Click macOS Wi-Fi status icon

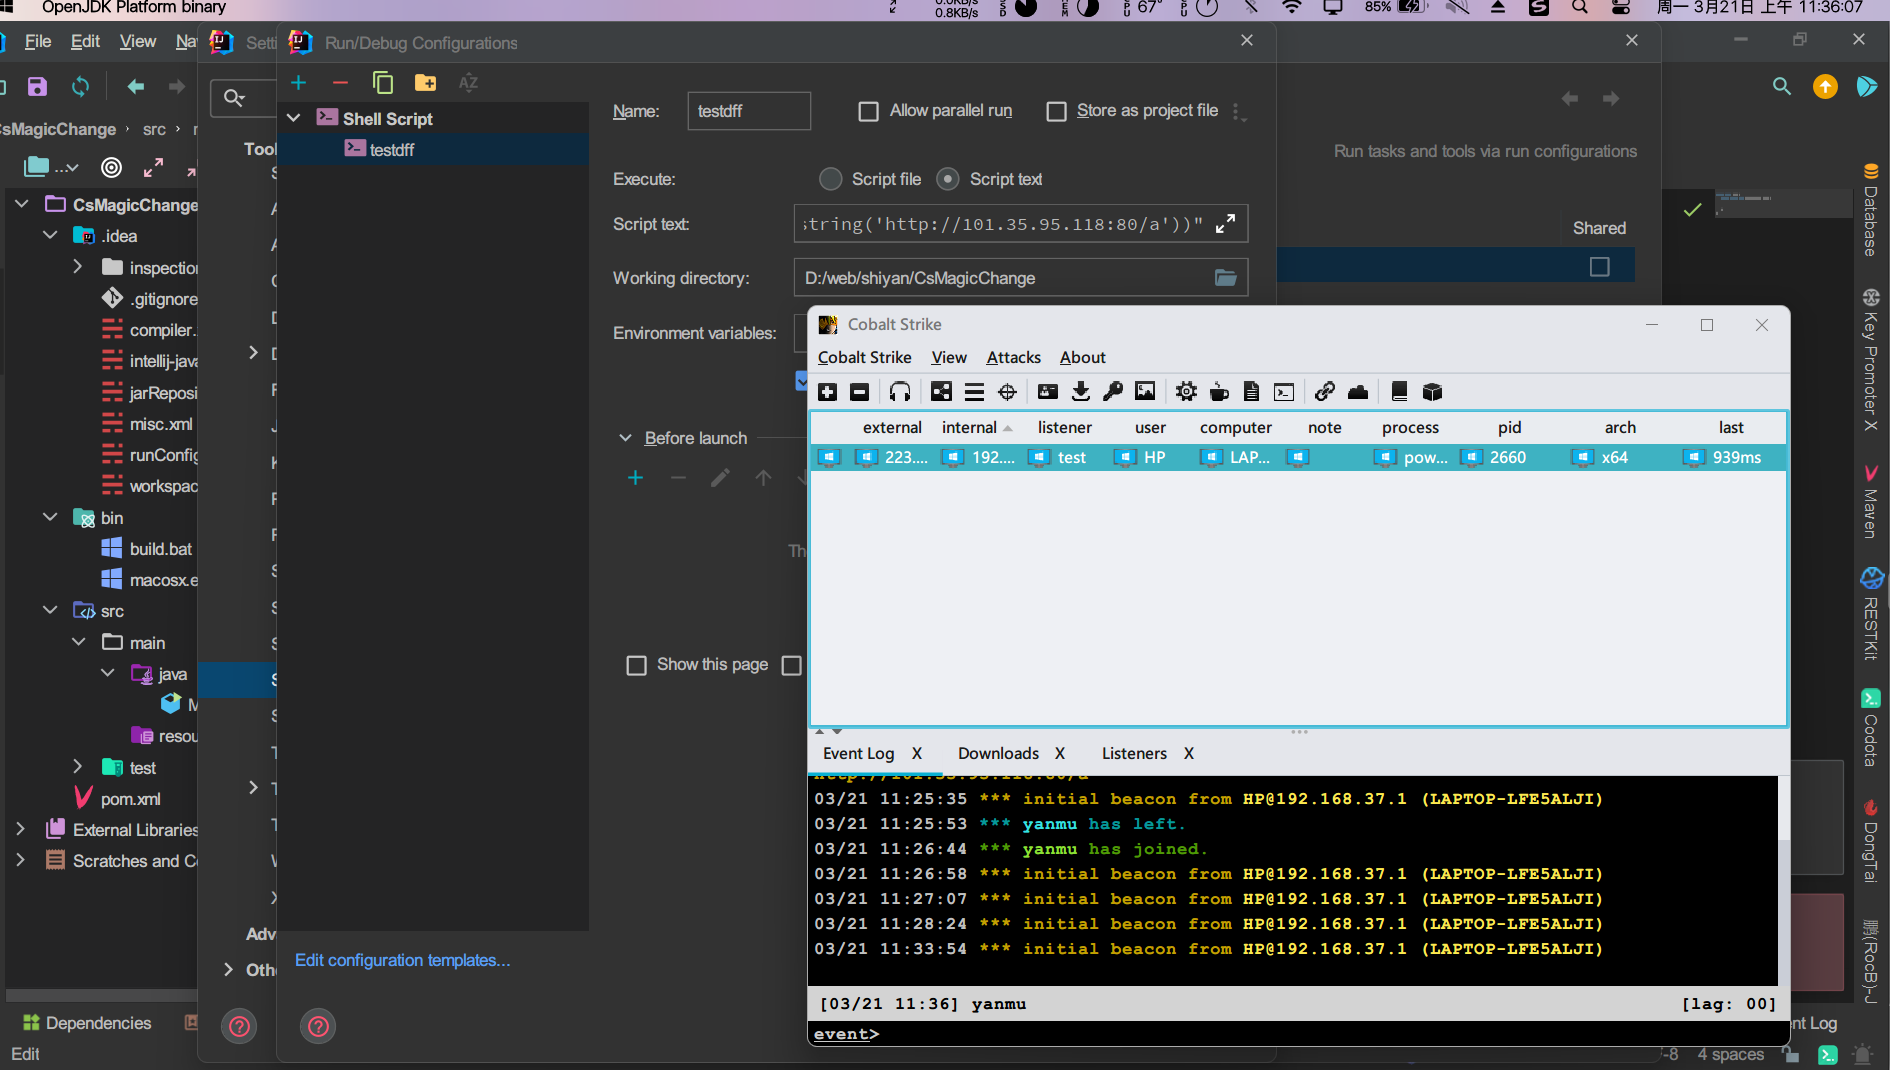(x=1292, y=8)
